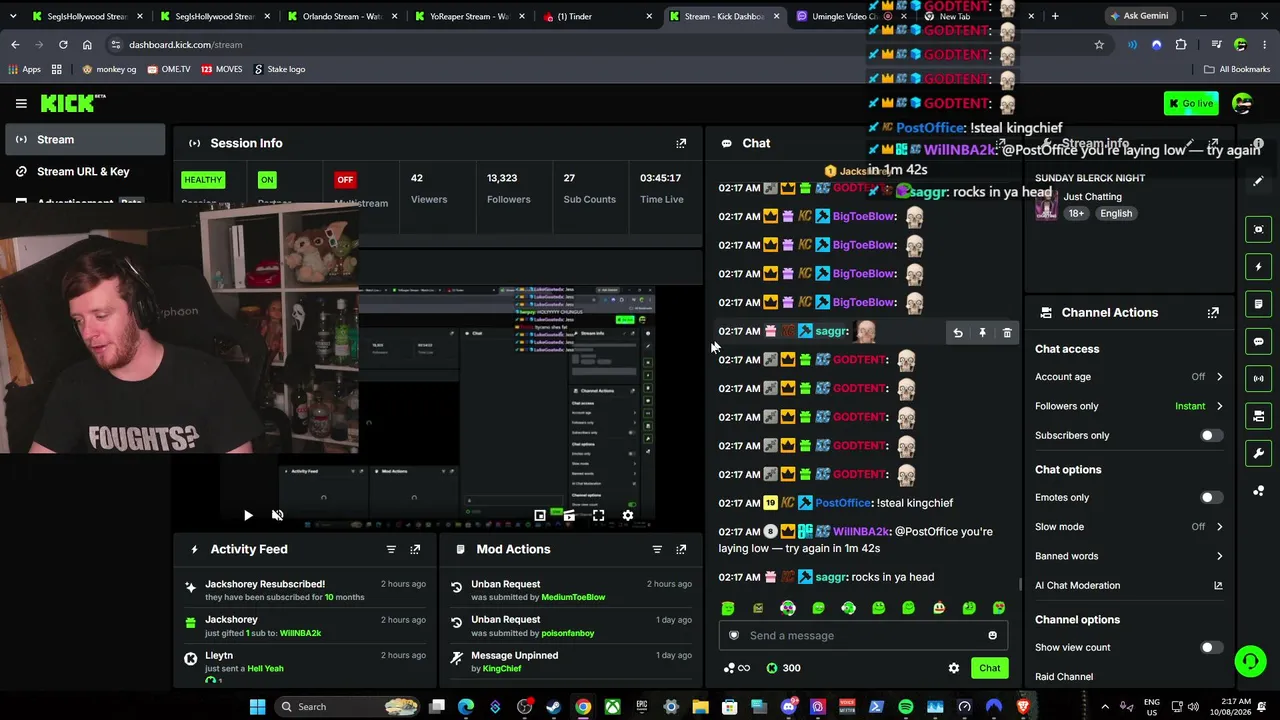Click the Kick logo
This screenshot has height=720, width=1280.
73,103
